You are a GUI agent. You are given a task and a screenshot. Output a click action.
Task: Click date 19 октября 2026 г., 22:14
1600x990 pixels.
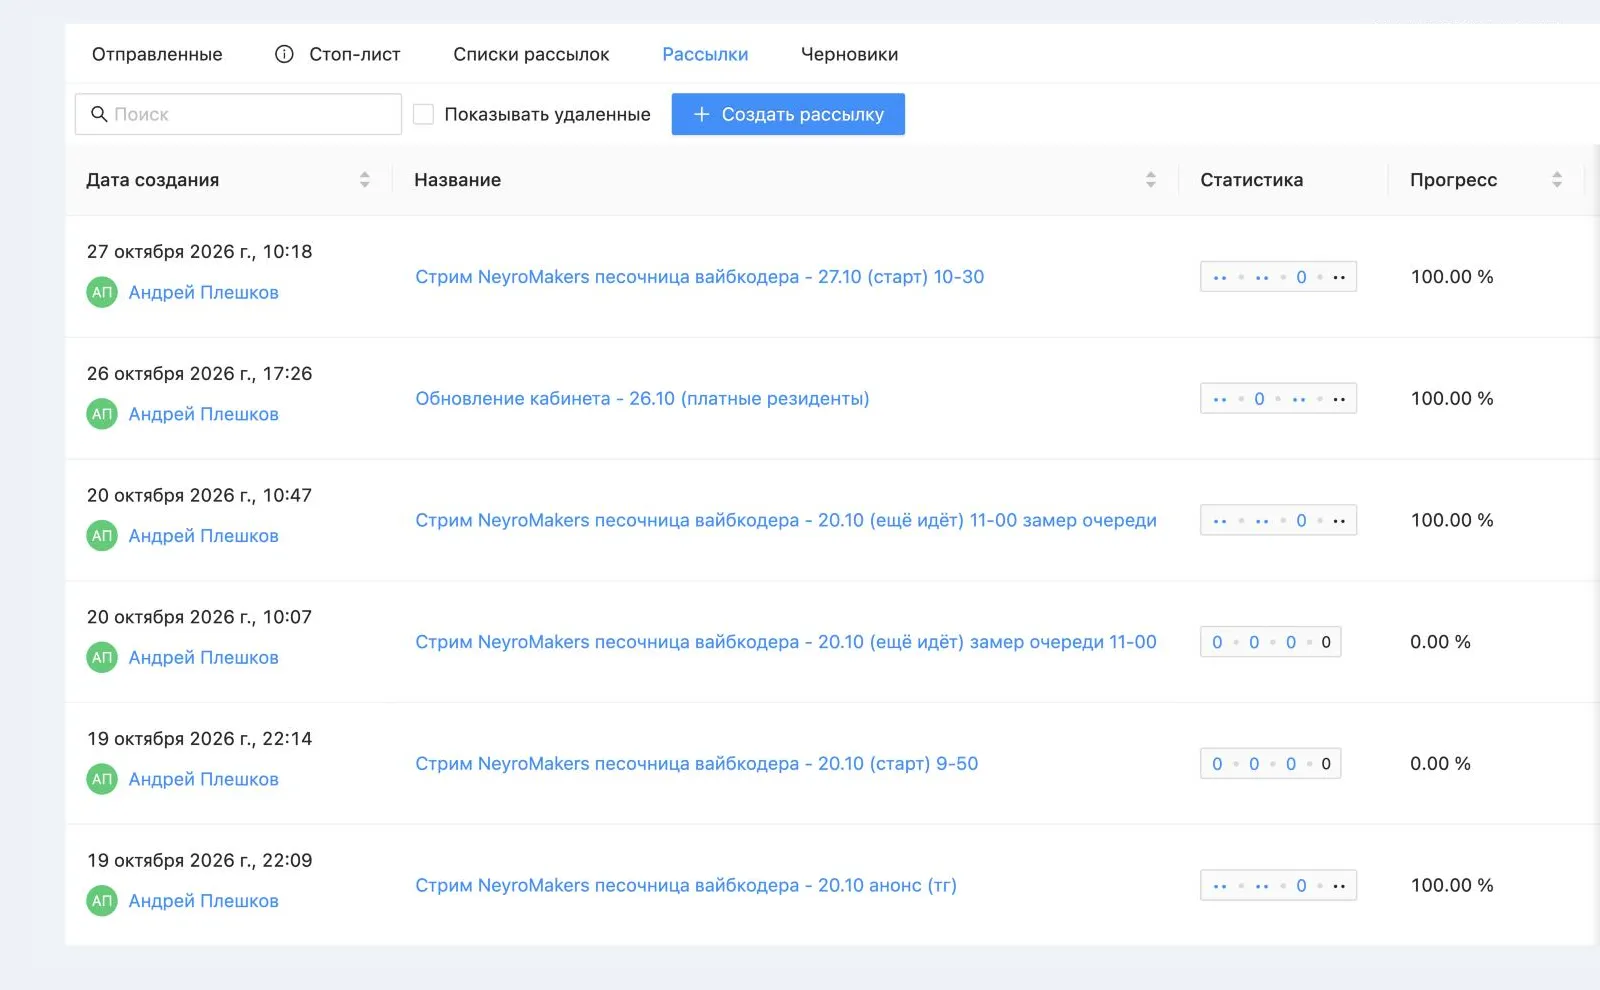[200, 739]
